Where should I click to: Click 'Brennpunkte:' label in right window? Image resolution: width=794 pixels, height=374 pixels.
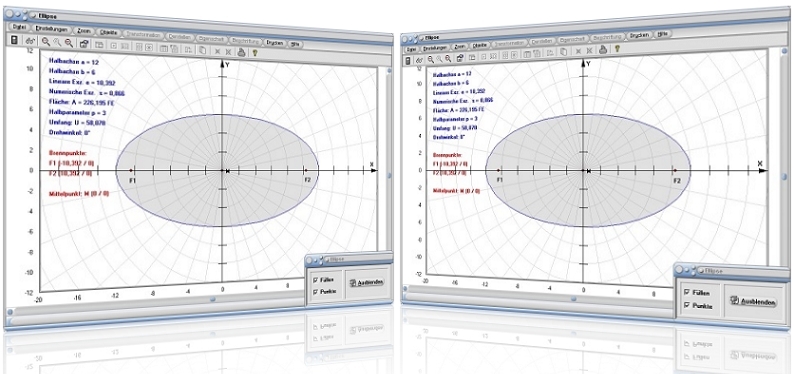(449, 154)
